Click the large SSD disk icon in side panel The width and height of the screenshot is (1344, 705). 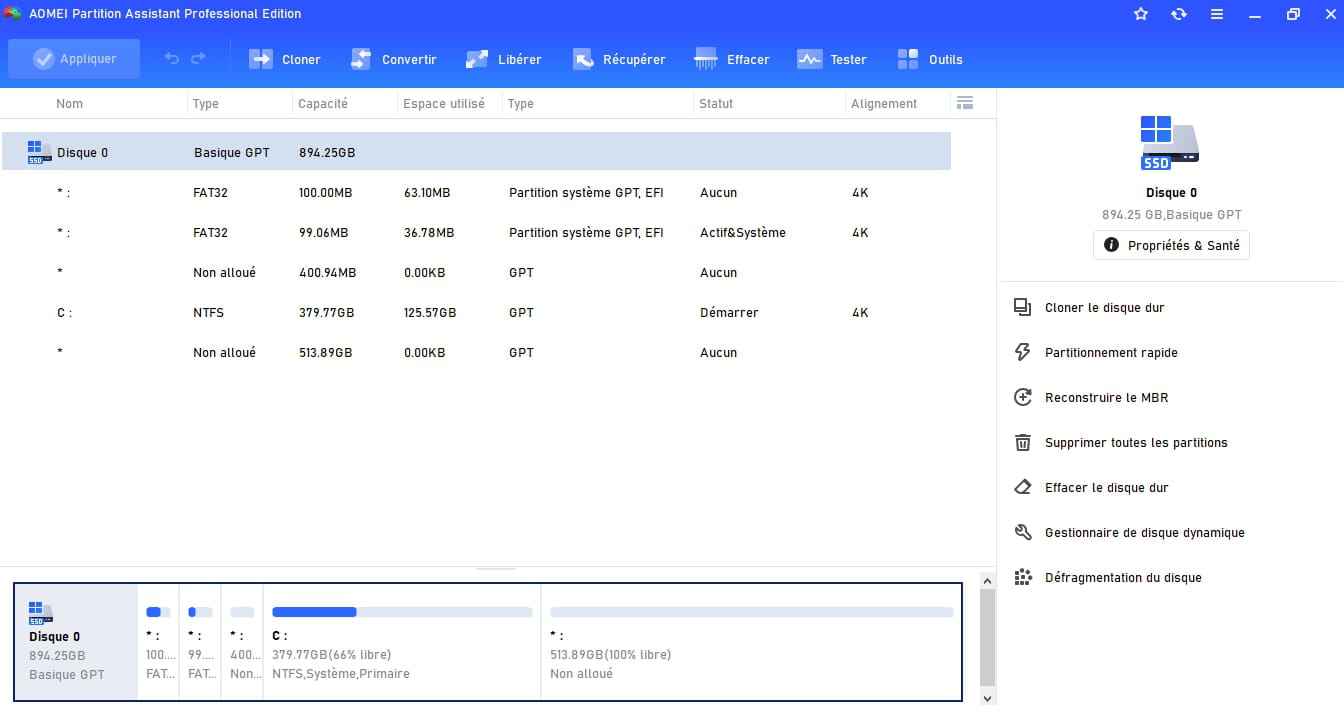(x=1170, y=142)
